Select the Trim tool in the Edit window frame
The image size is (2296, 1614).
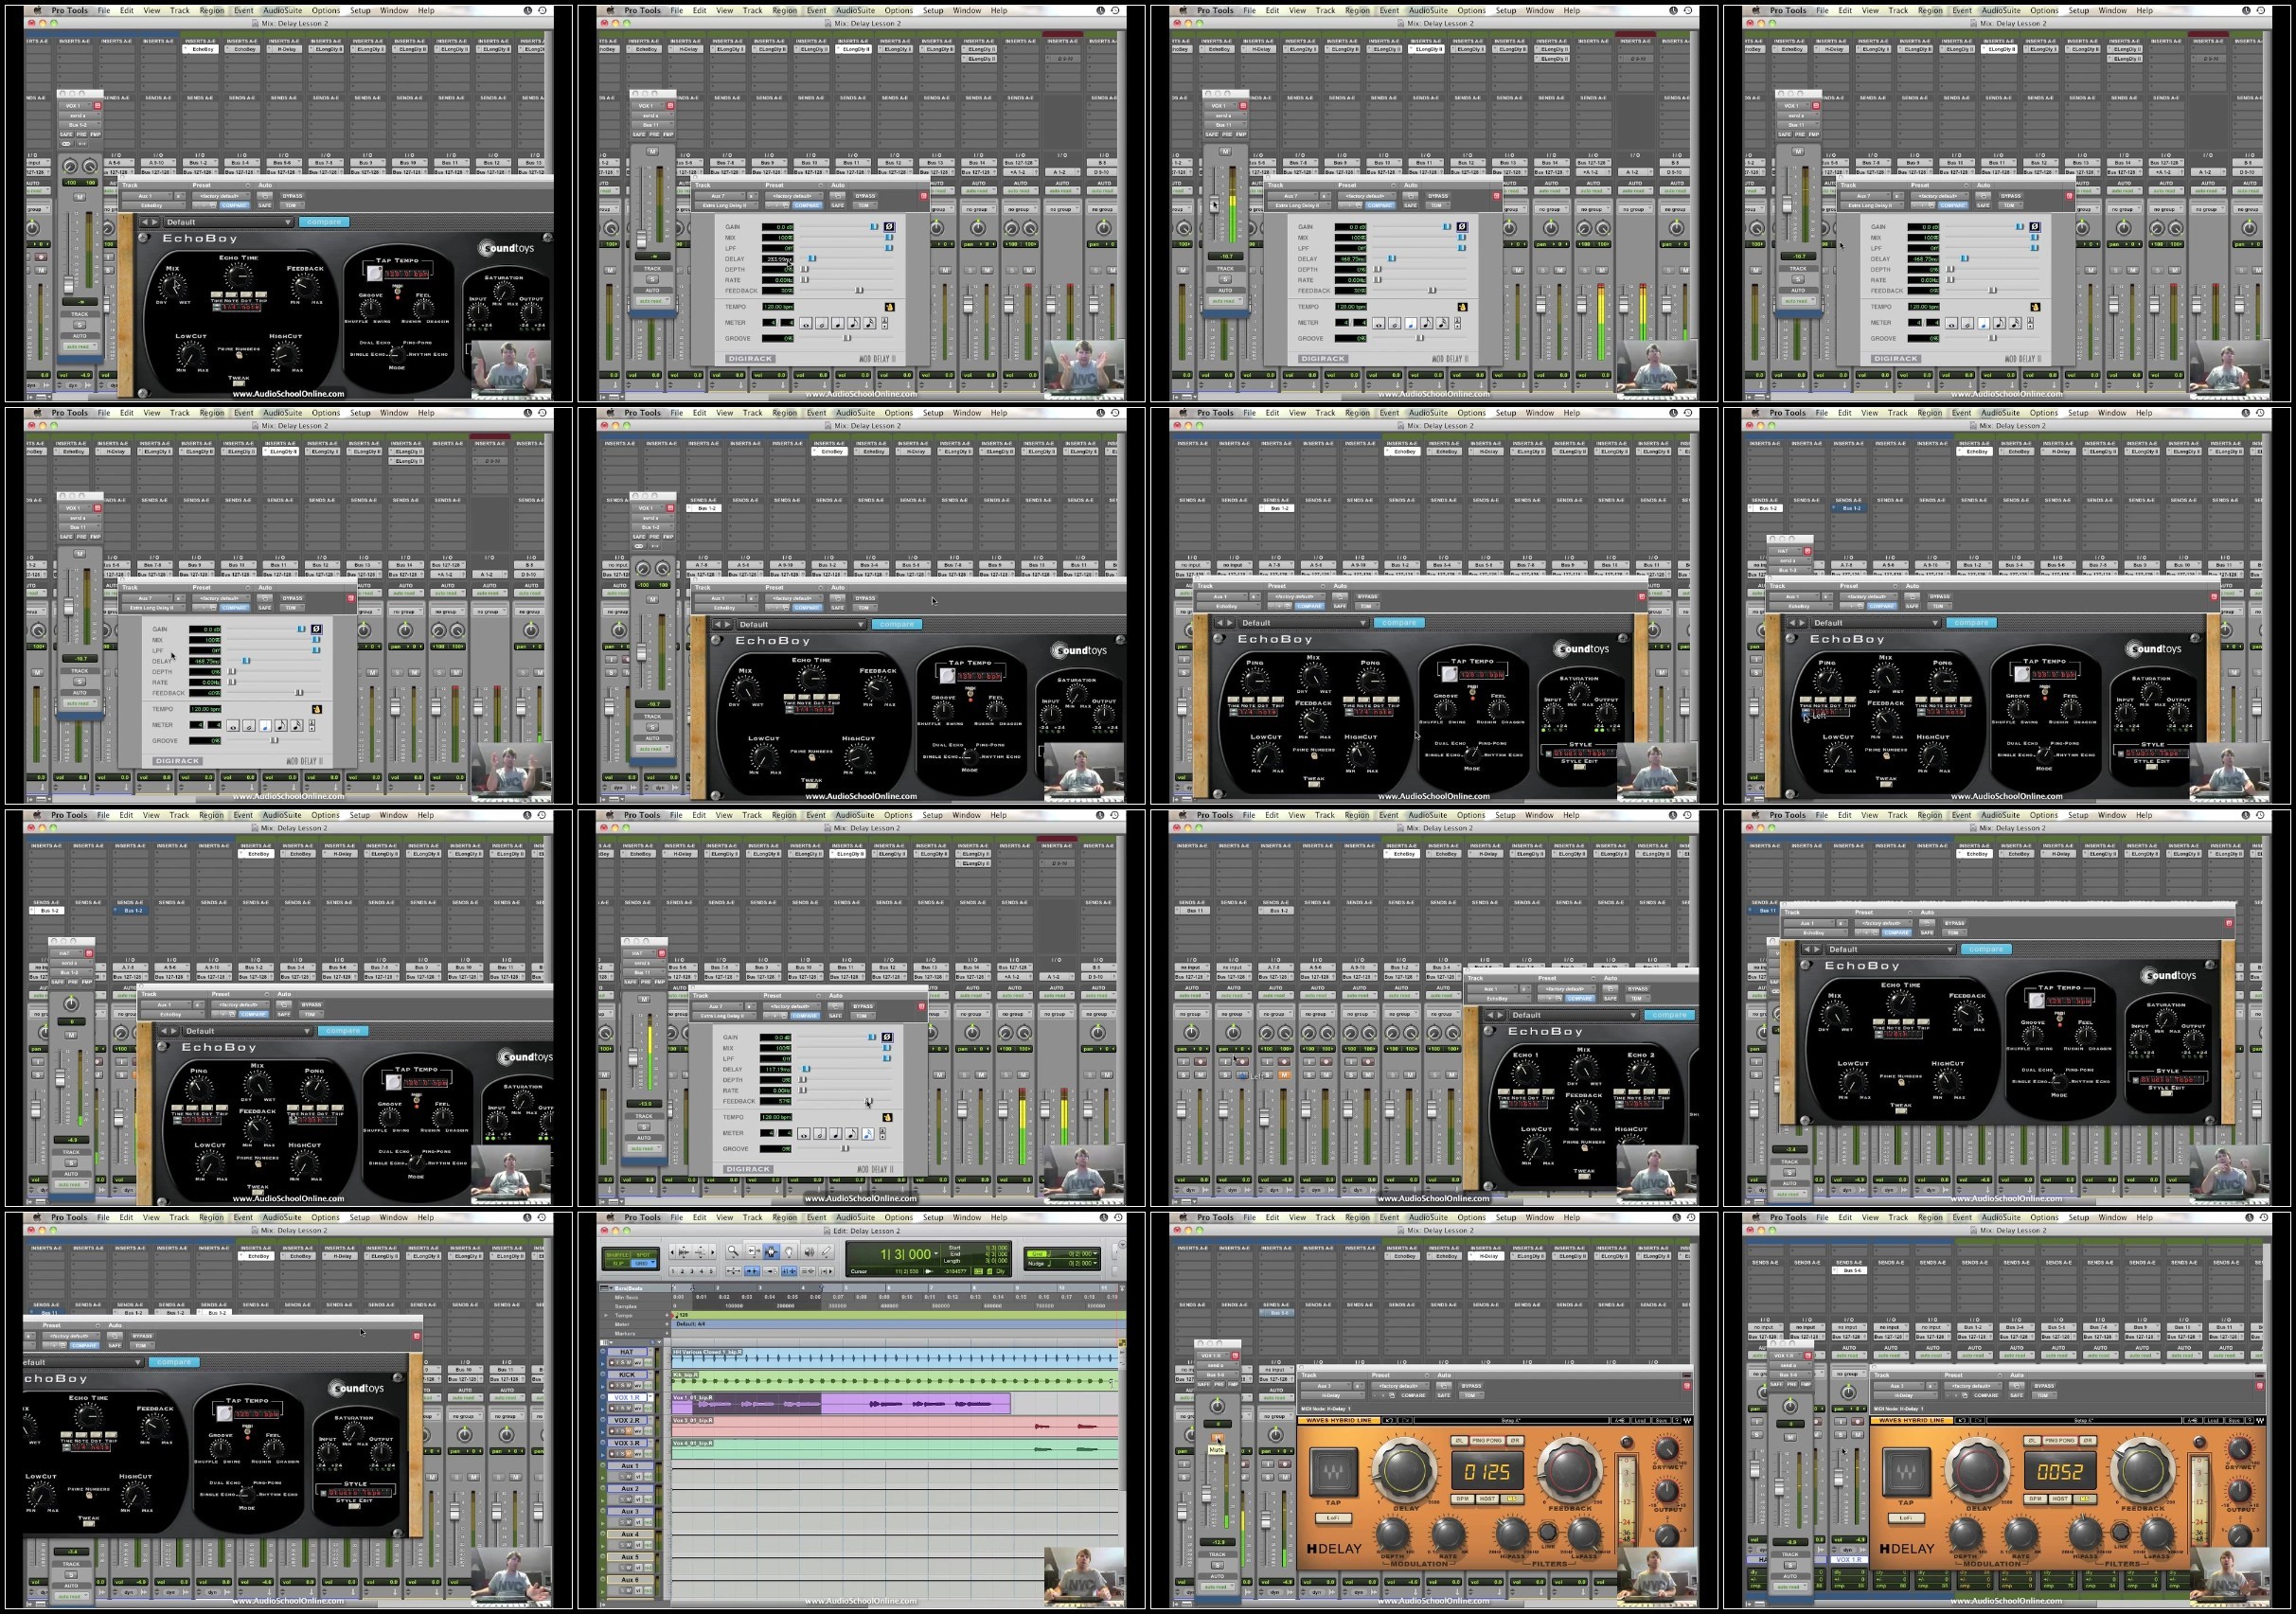pyautogui.click(x=754, y=1252)
